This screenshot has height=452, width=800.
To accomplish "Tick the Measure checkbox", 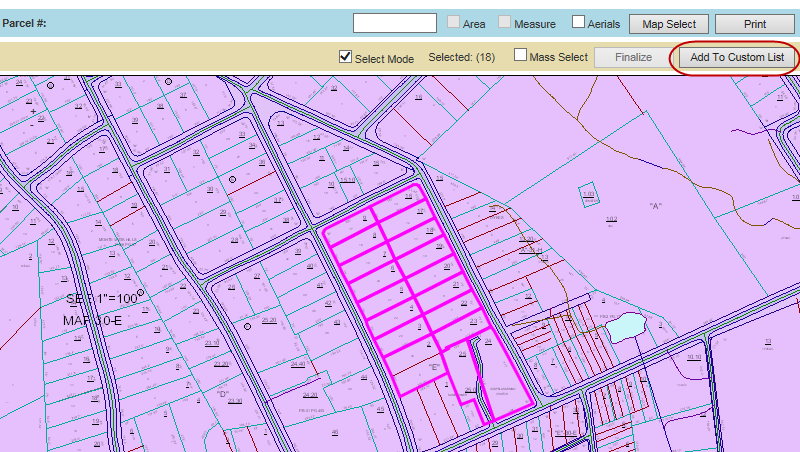I will [505, 22].
